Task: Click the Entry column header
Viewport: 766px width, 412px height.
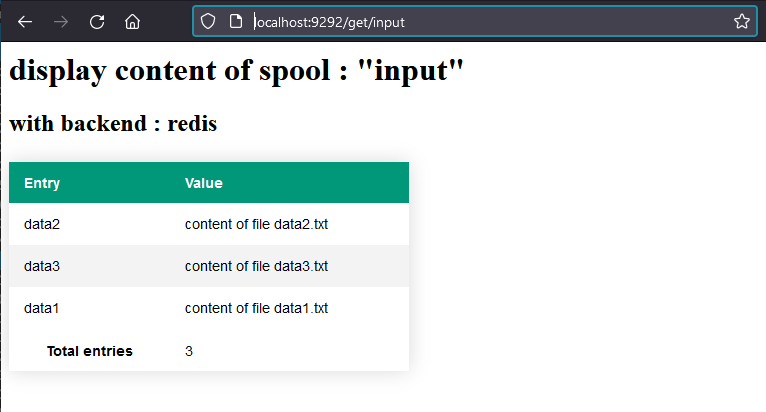Action: (42, 183)
